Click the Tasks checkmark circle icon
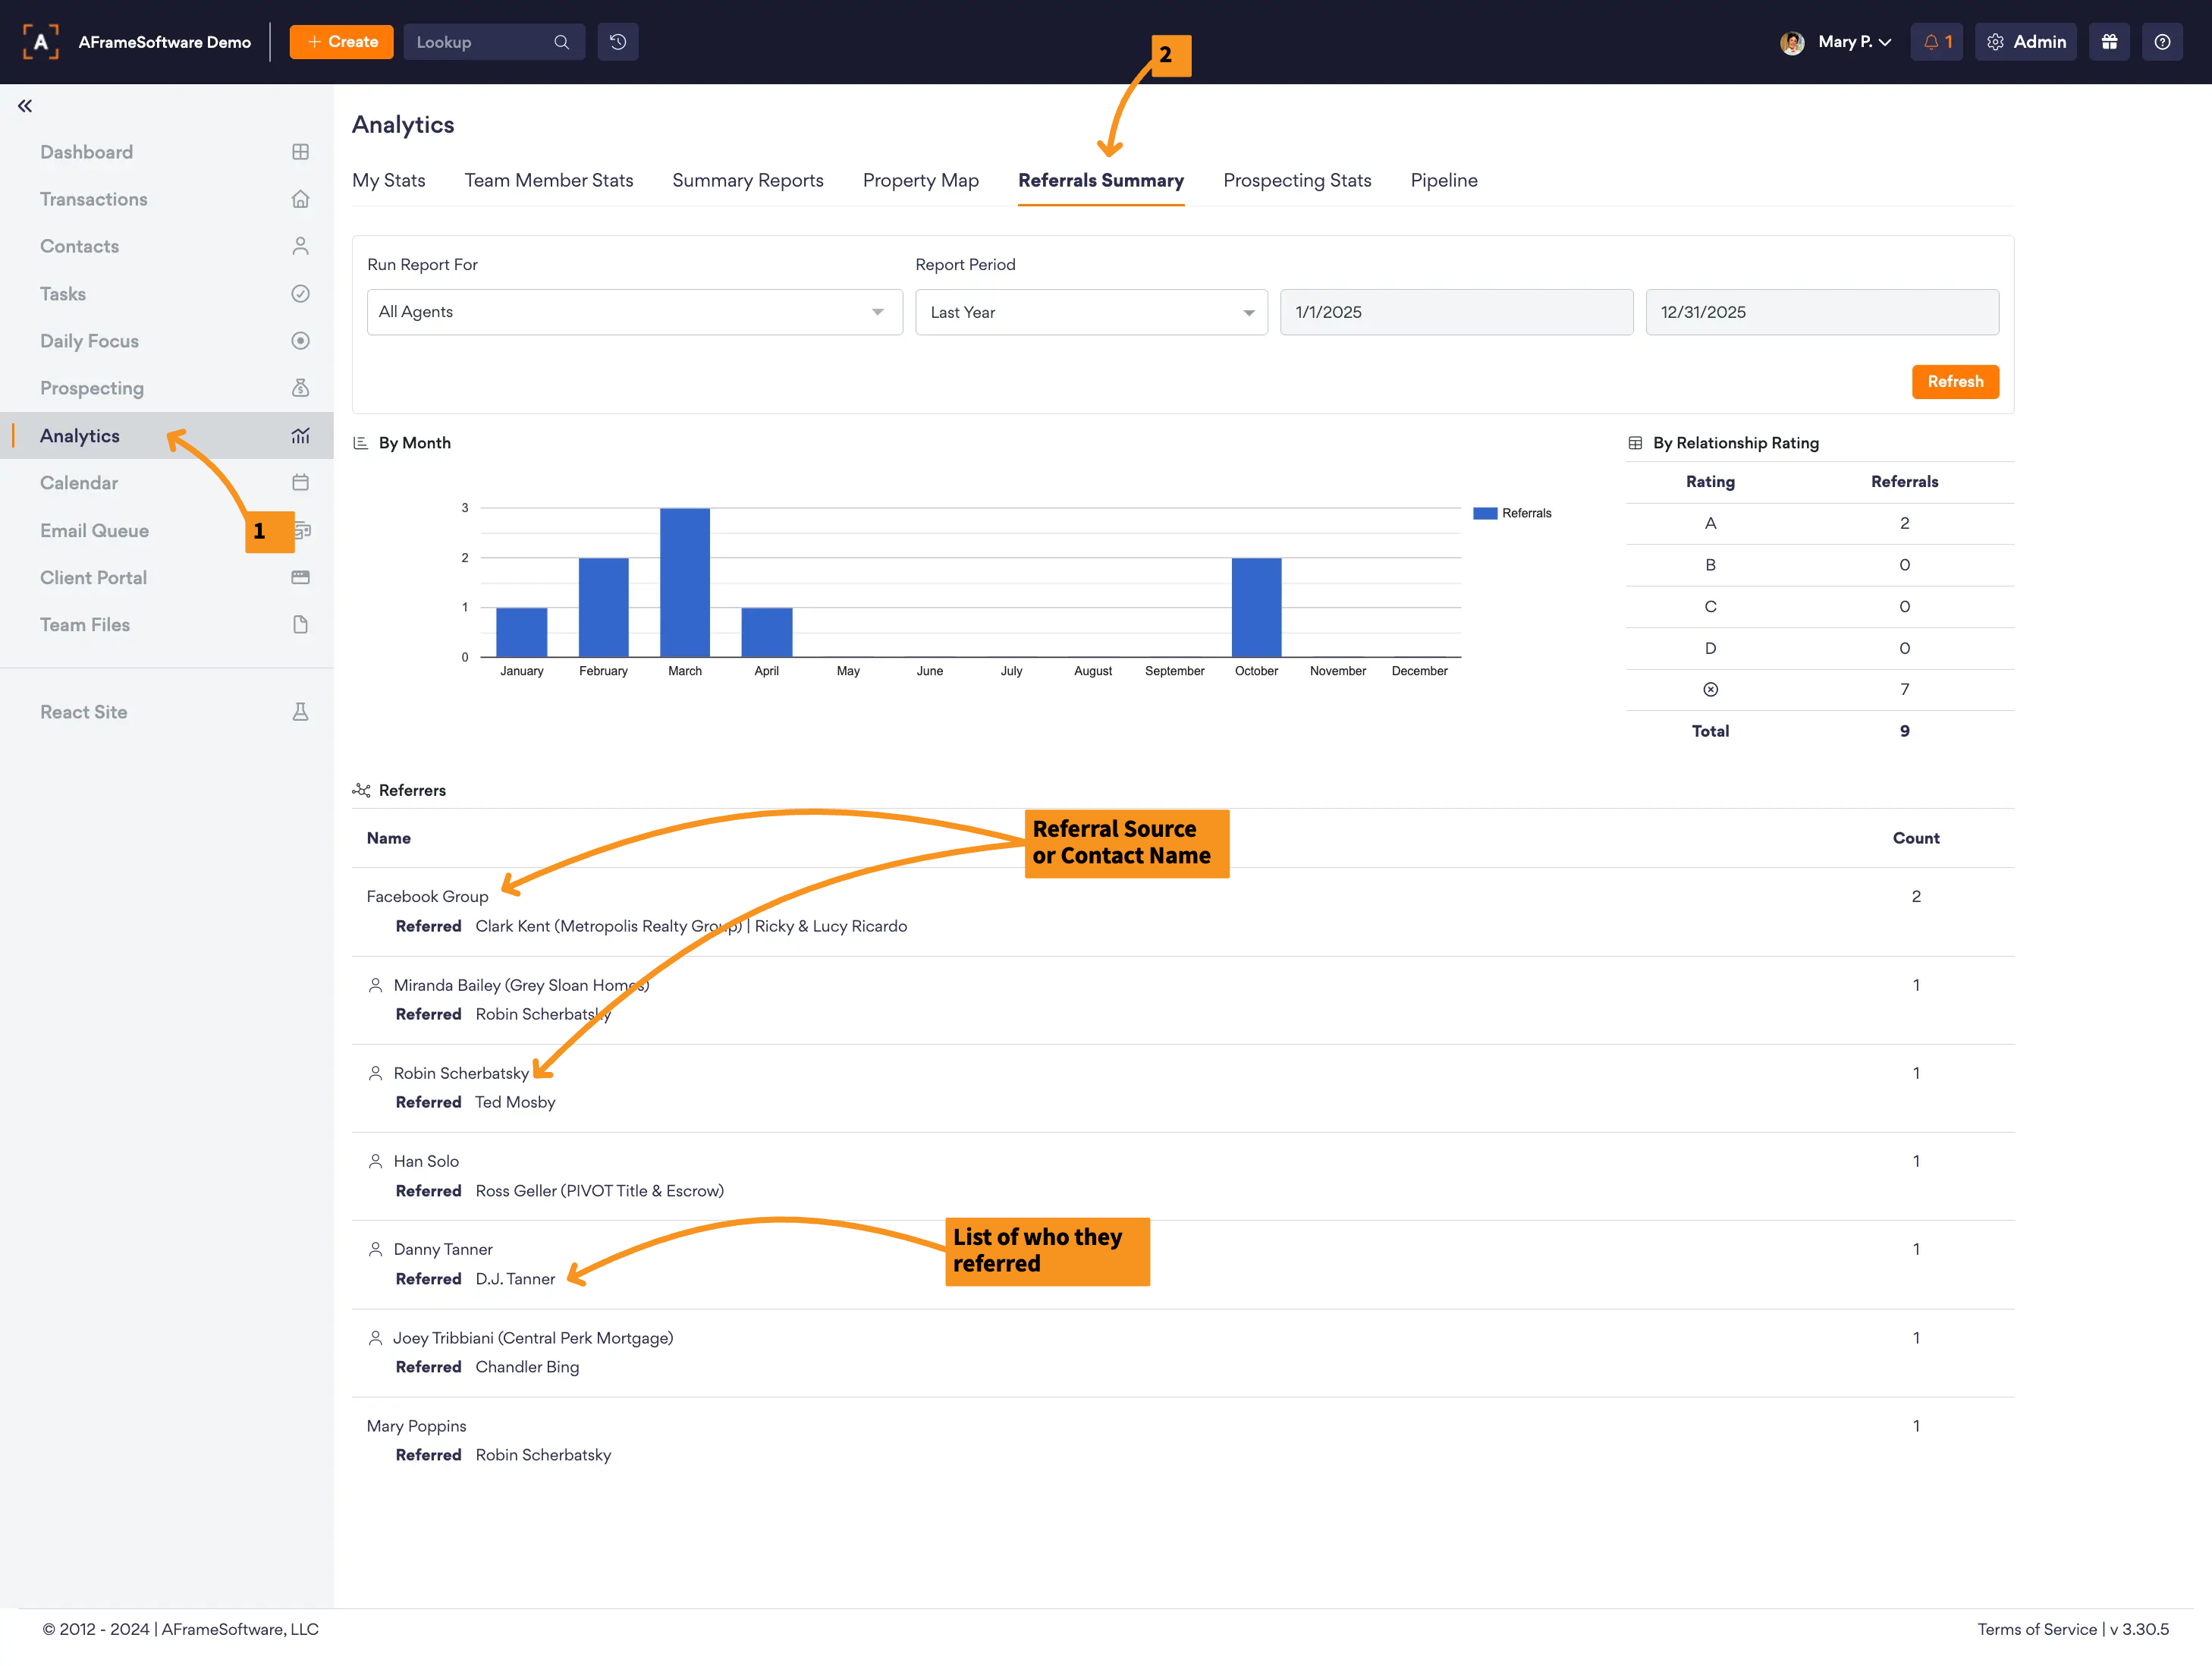Image resolution: width=2212 pixels, height=1666 pixels. click(300, 294)
